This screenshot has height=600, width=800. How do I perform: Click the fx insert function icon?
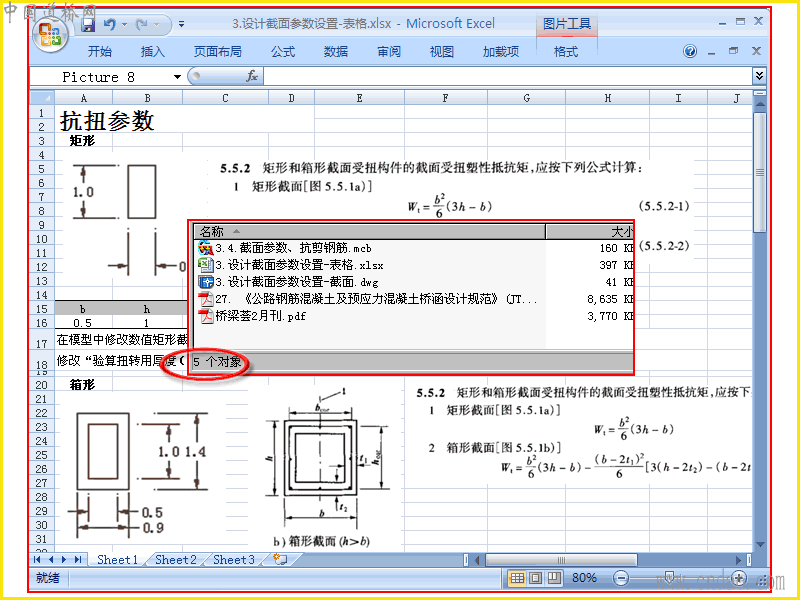[252, 77]
